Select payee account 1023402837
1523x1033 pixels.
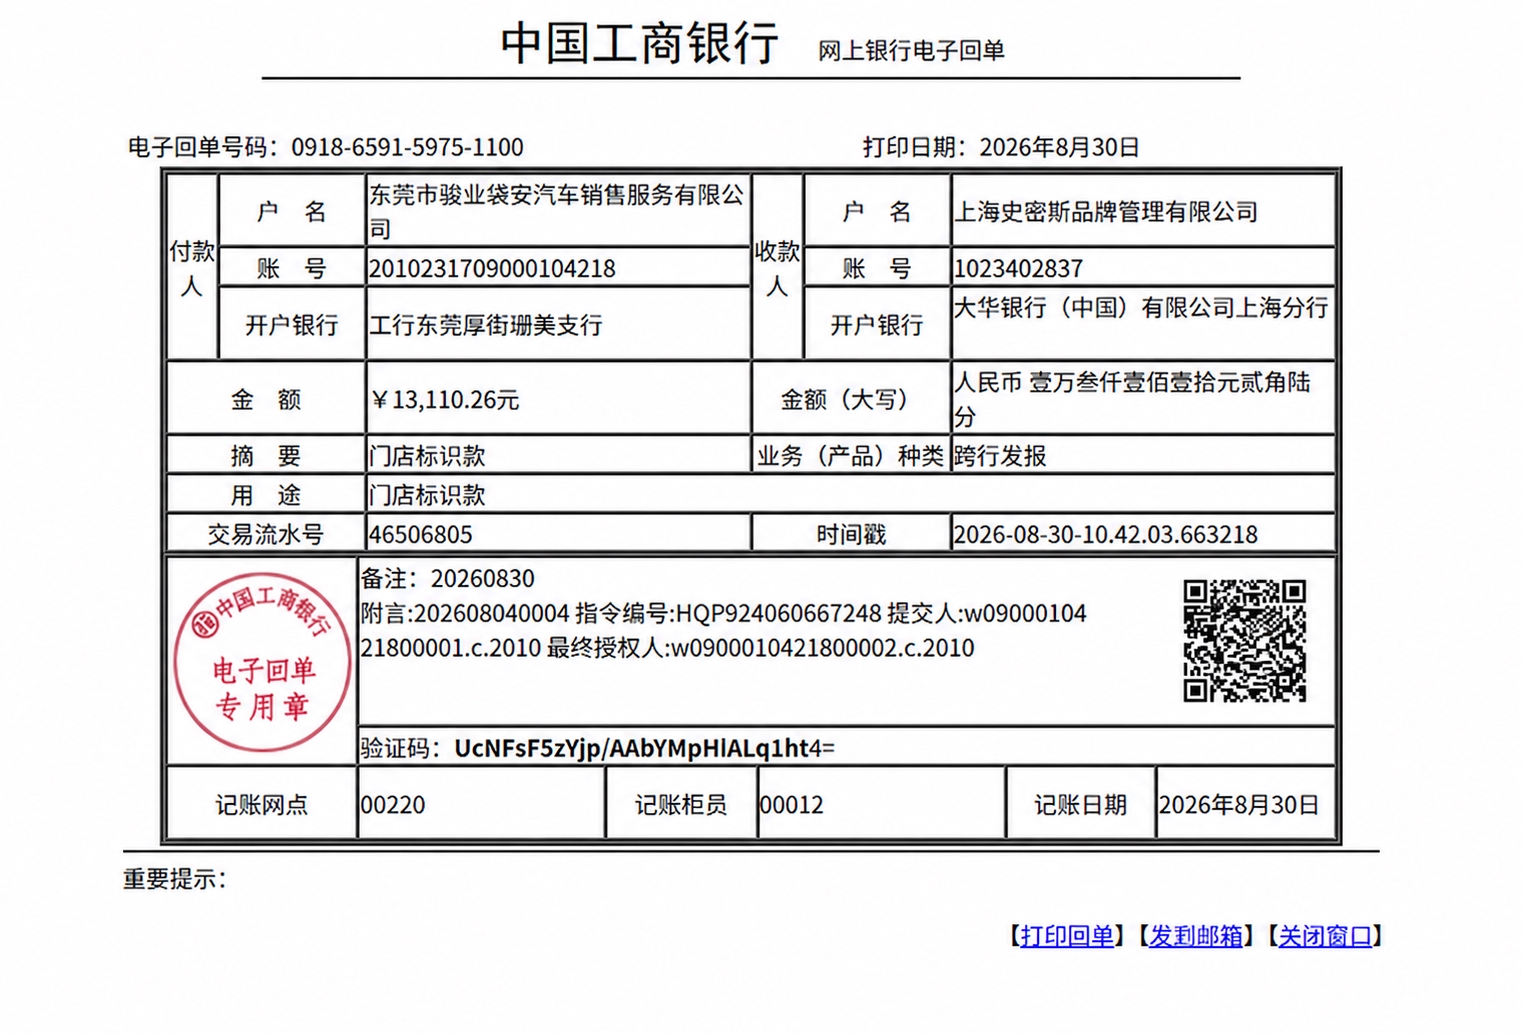1018,269
